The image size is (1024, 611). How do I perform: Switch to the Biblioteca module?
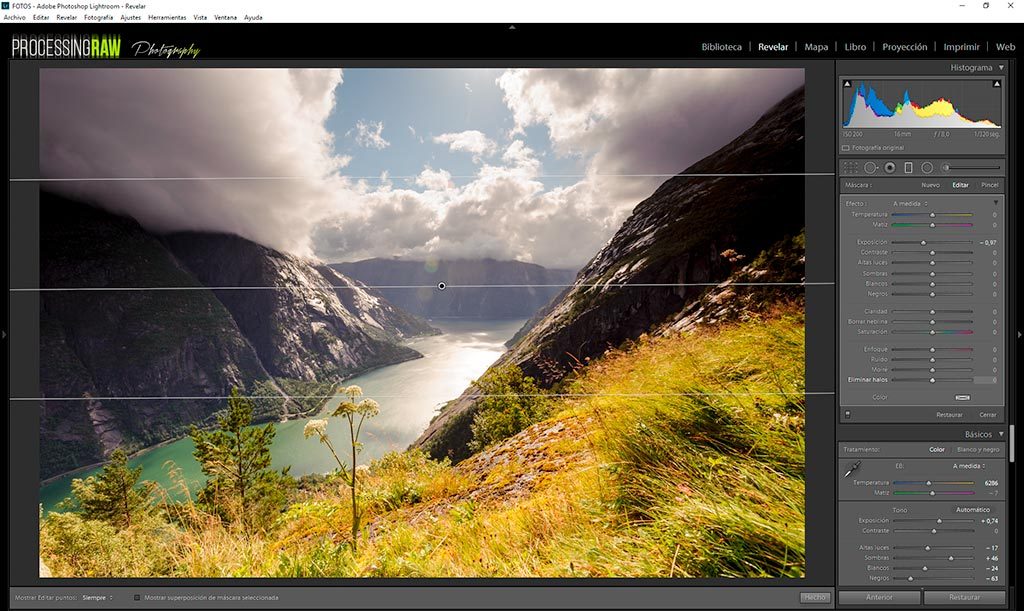(722, 47)
